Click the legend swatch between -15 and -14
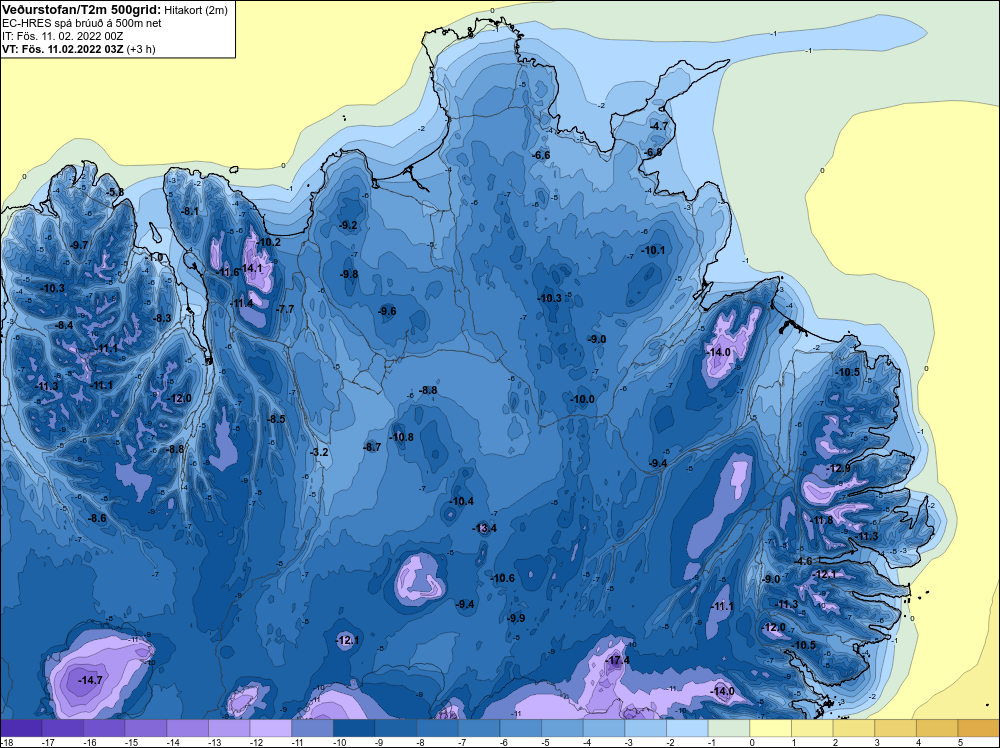The width and height of the screenshot is (1000, 748). pyautogui.click(x=145, y=728)
